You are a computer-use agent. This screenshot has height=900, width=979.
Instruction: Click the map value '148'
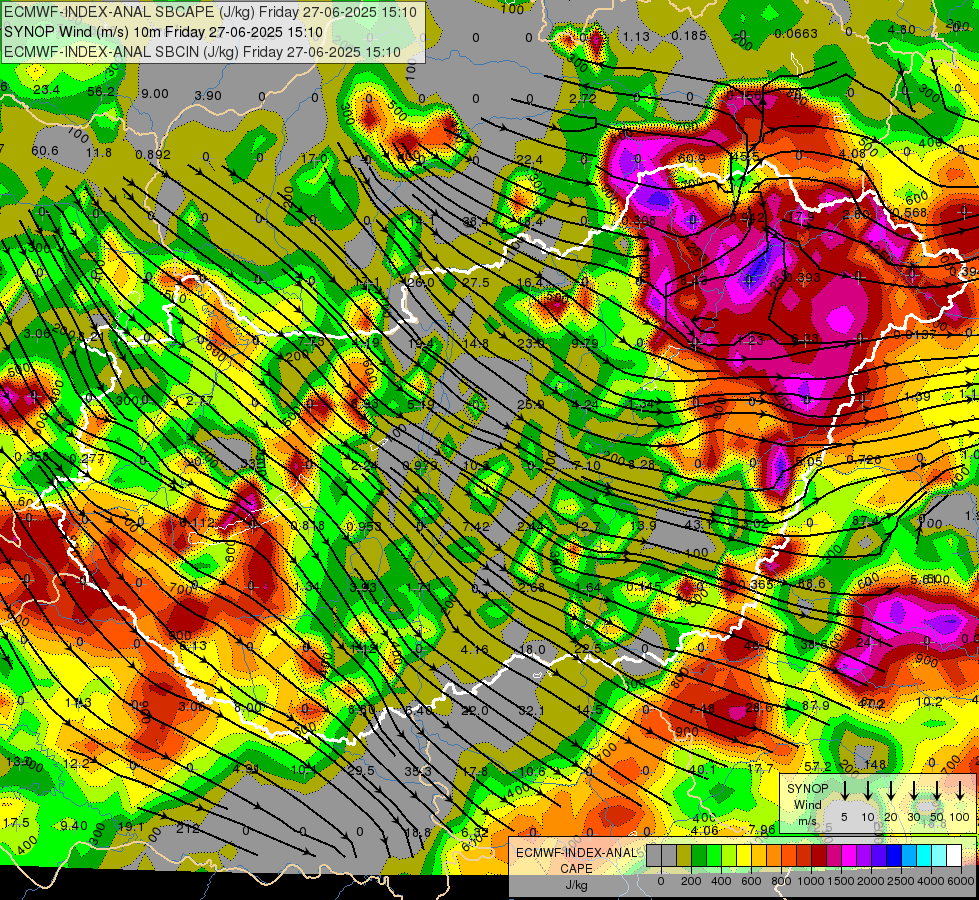(875, 764)
